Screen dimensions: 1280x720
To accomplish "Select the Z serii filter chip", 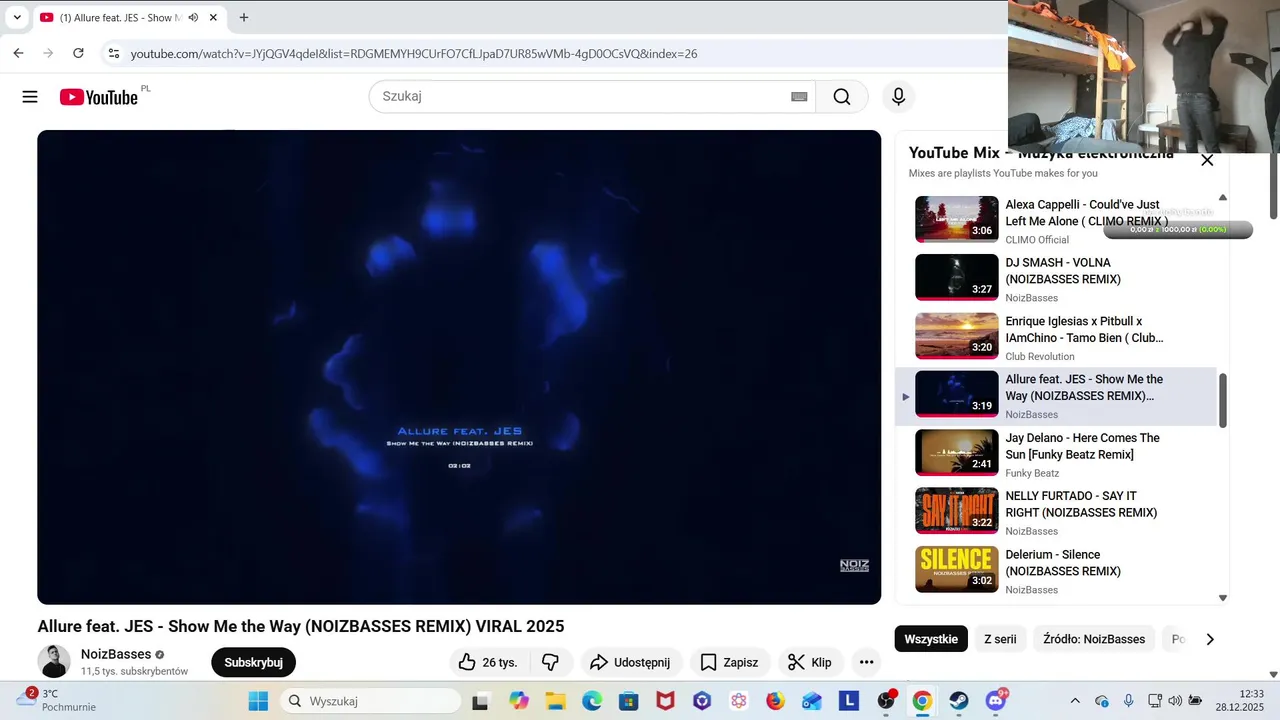I will (1000, 639).
